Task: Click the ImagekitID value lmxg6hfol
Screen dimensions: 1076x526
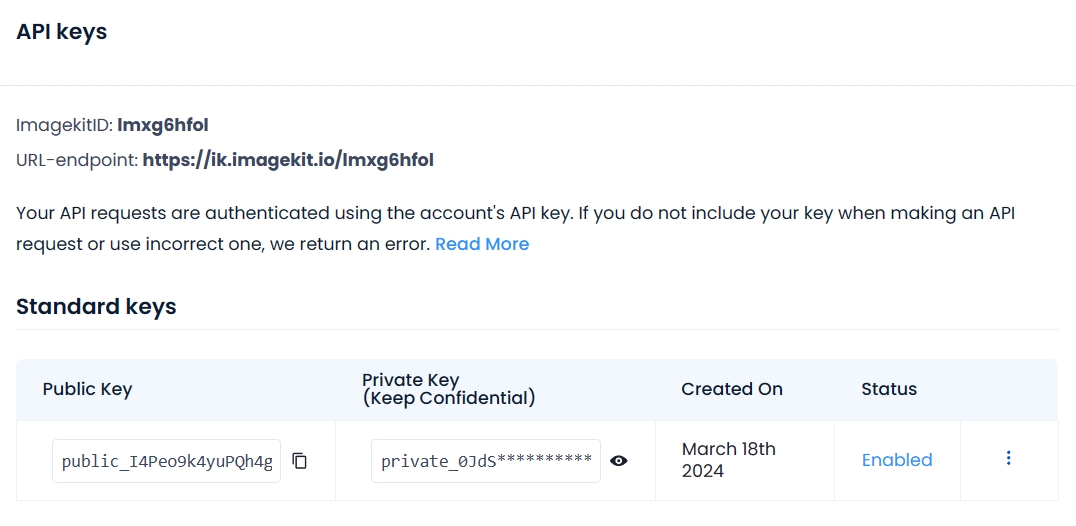Action: [163, 125]
